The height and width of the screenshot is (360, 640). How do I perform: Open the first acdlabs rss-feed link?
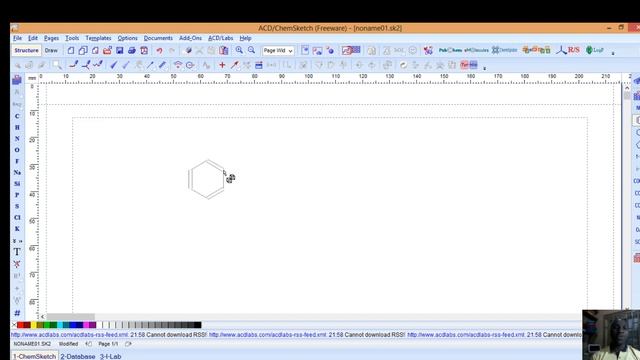(x=69, y=335)
